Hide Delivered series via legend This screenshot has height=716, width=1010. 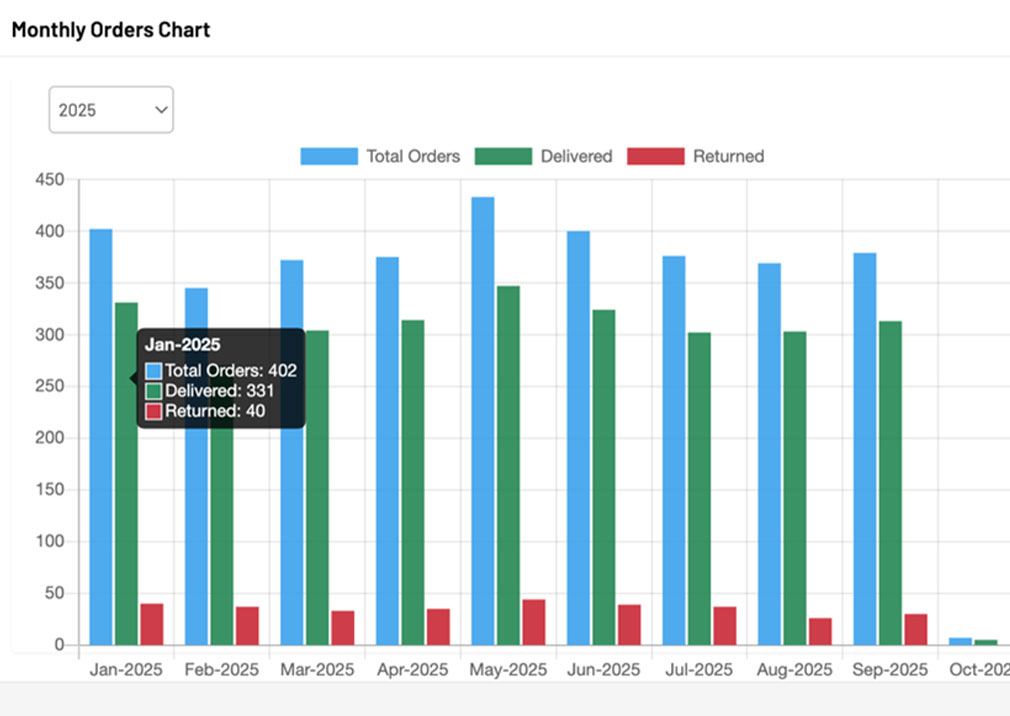pyautogui.click(x=543, y=156)
